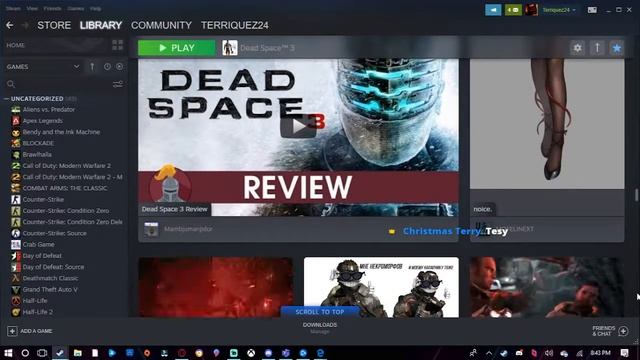Open File Explorer from taskbar

[78, 353]
